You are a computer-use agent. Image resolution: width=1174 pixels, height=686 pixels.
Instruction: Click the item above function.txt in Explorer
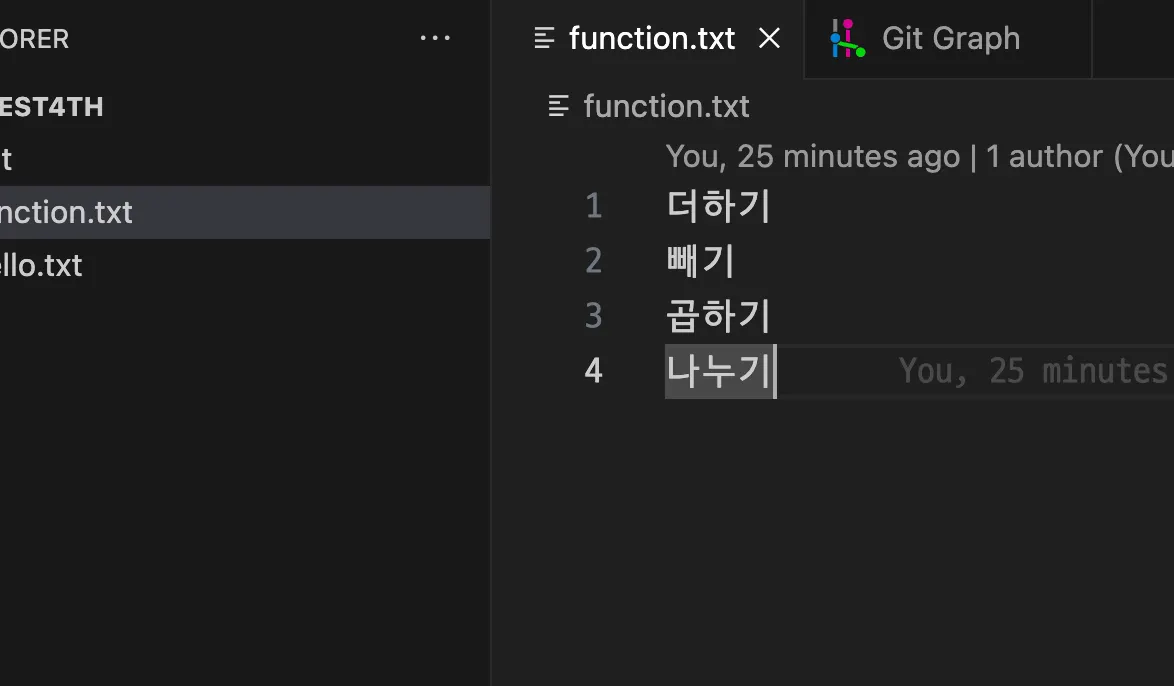8,159
